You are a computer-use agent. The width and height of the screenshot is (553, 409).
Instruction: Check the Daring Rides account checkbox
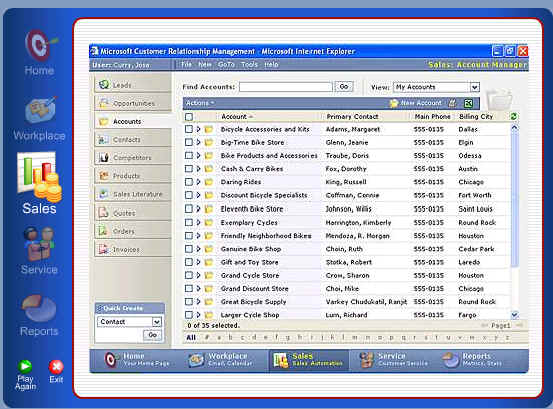coord(189,182)
